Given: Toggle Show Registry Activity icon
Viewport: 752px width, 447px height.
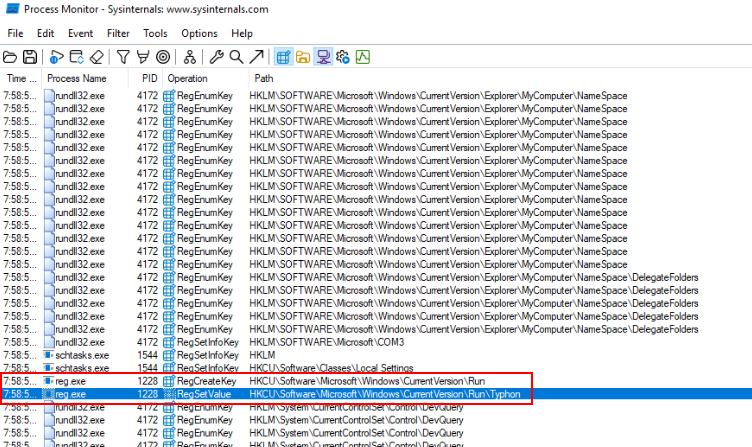Looking at the screenshot, I should tap(283, 57).
